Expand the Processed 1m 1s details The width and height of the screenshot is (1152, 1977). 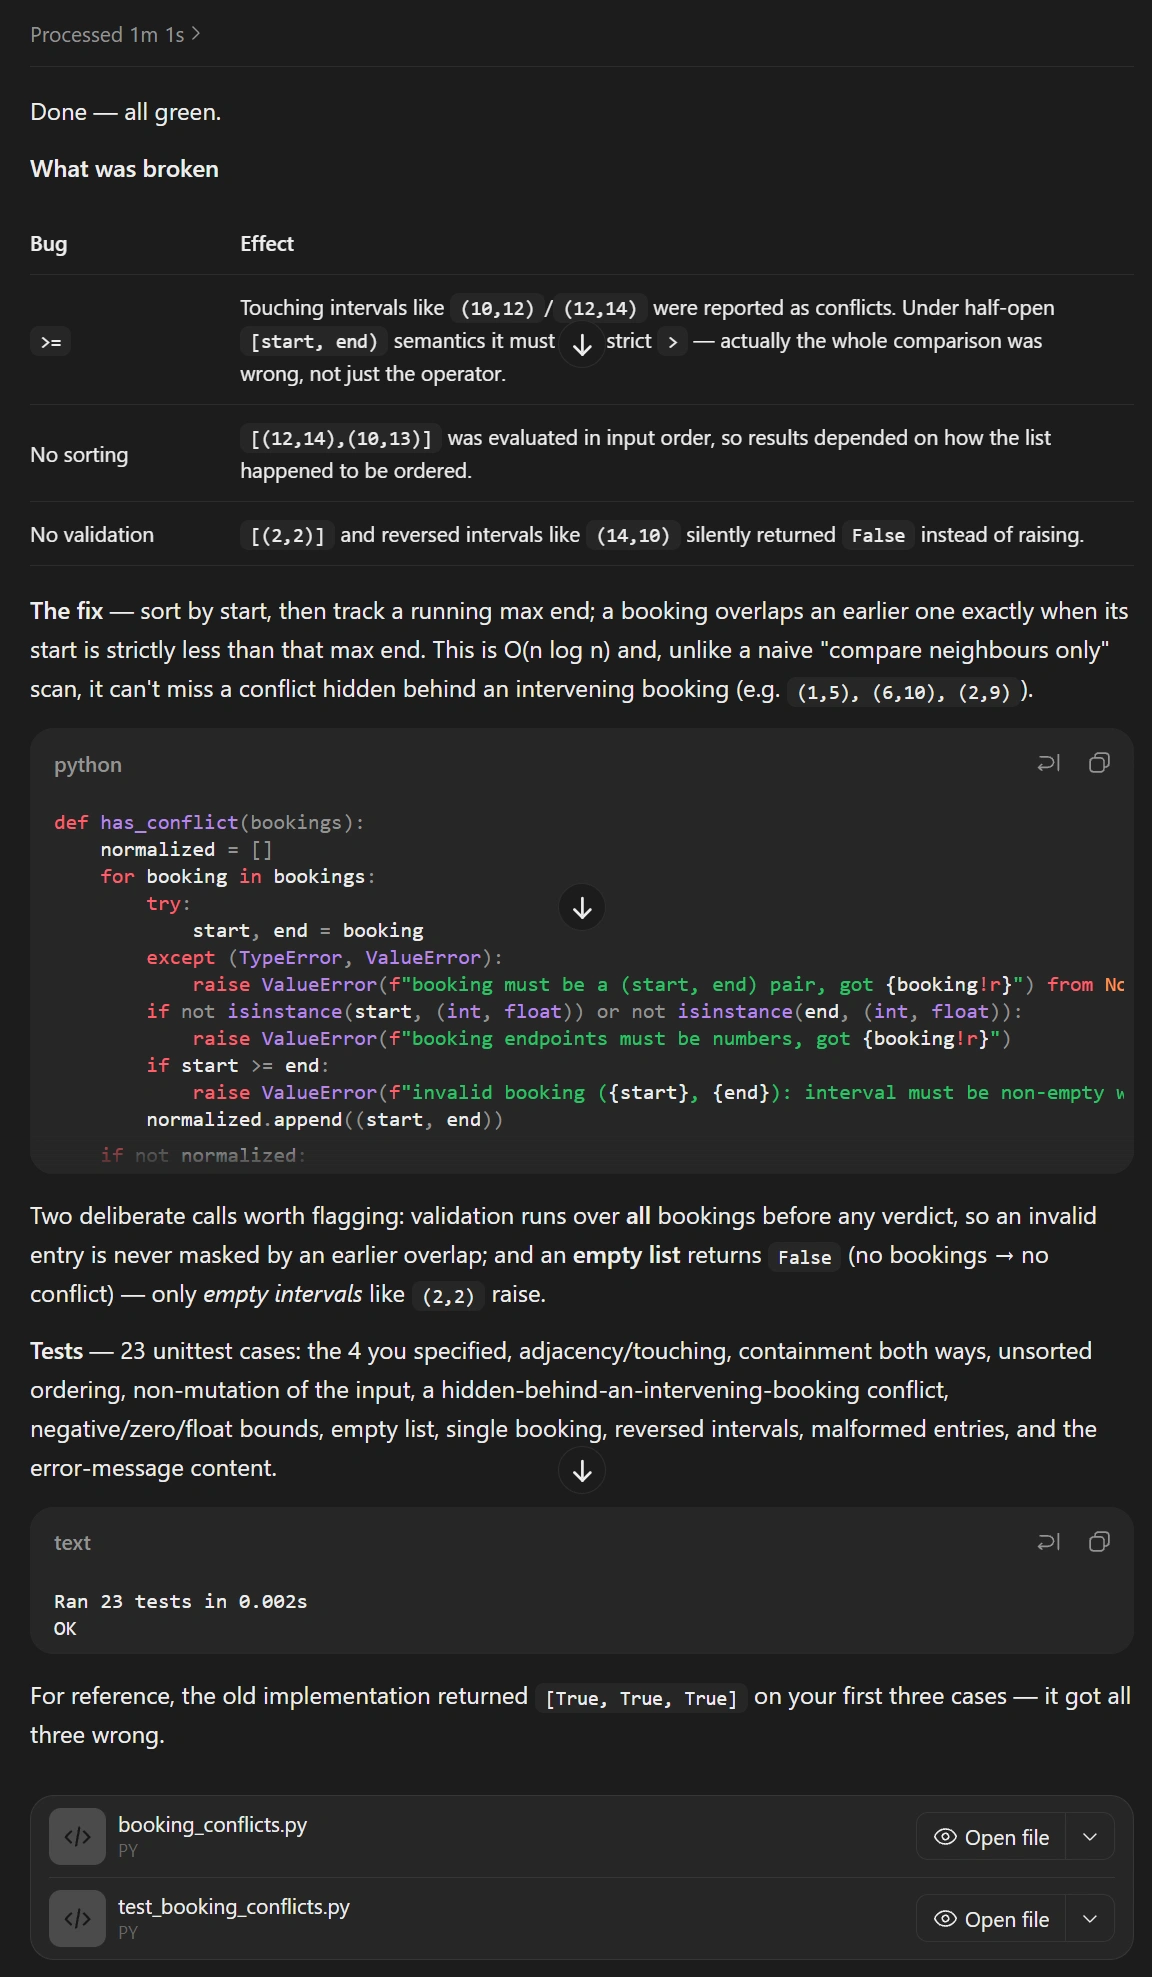pyautogui.click(x=115, y=34)
